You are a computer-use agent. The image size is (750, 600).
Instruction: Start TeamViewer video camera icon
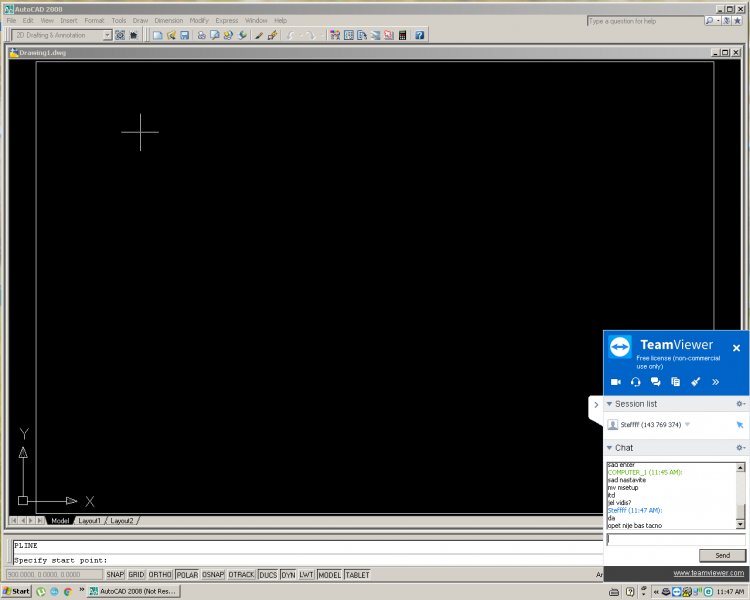coord(616,382)
